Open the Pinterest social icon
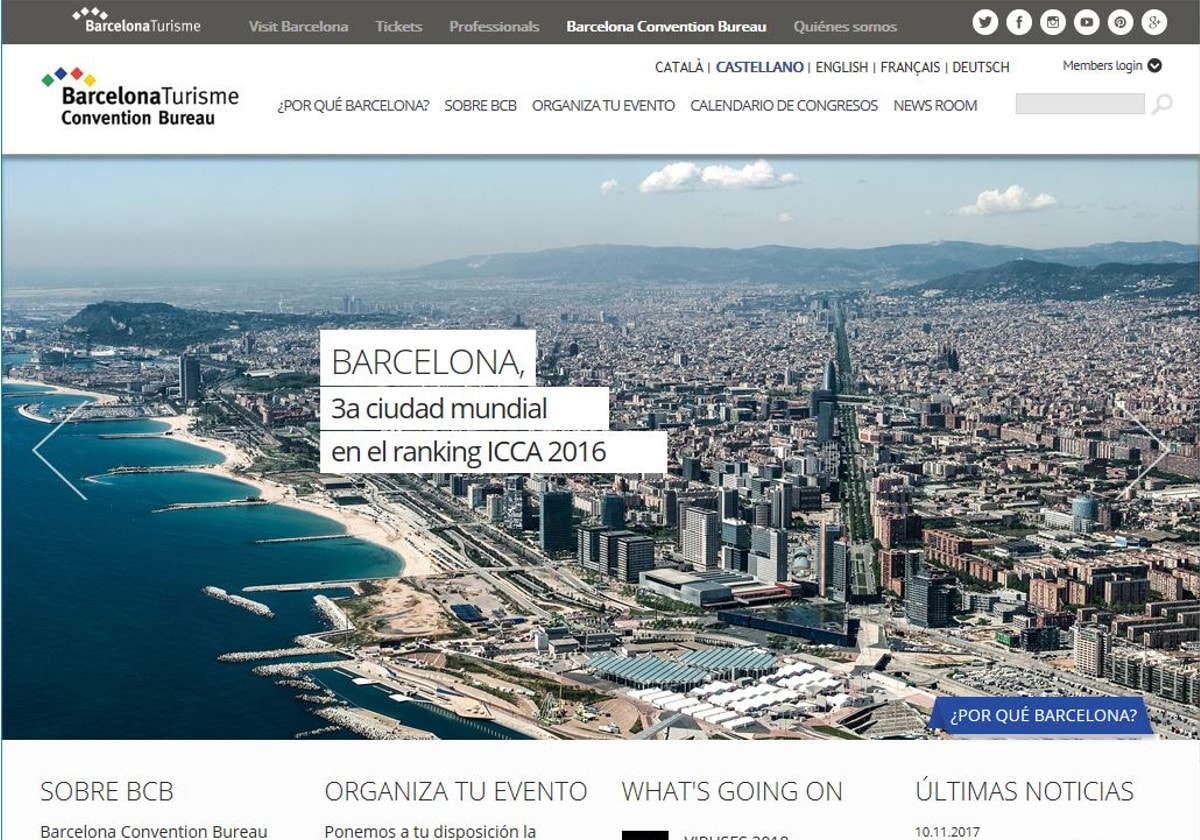The width and height of the screenshot is (1200, 840). pyautogui.click(x=1121, y=22)
